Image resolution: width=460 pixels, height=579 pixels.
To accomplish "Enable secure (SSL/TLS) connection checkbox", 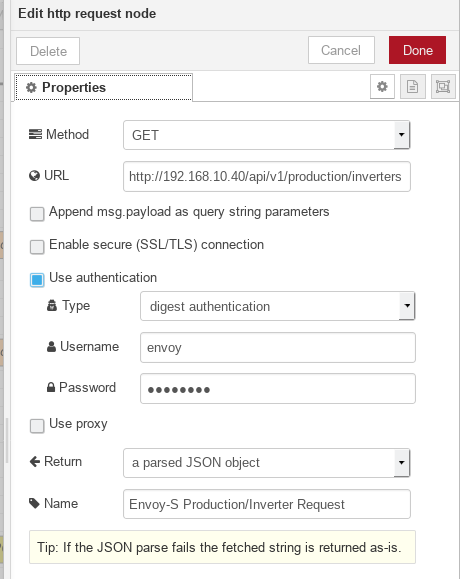I will pyautogui.click(x=37, y=247).
